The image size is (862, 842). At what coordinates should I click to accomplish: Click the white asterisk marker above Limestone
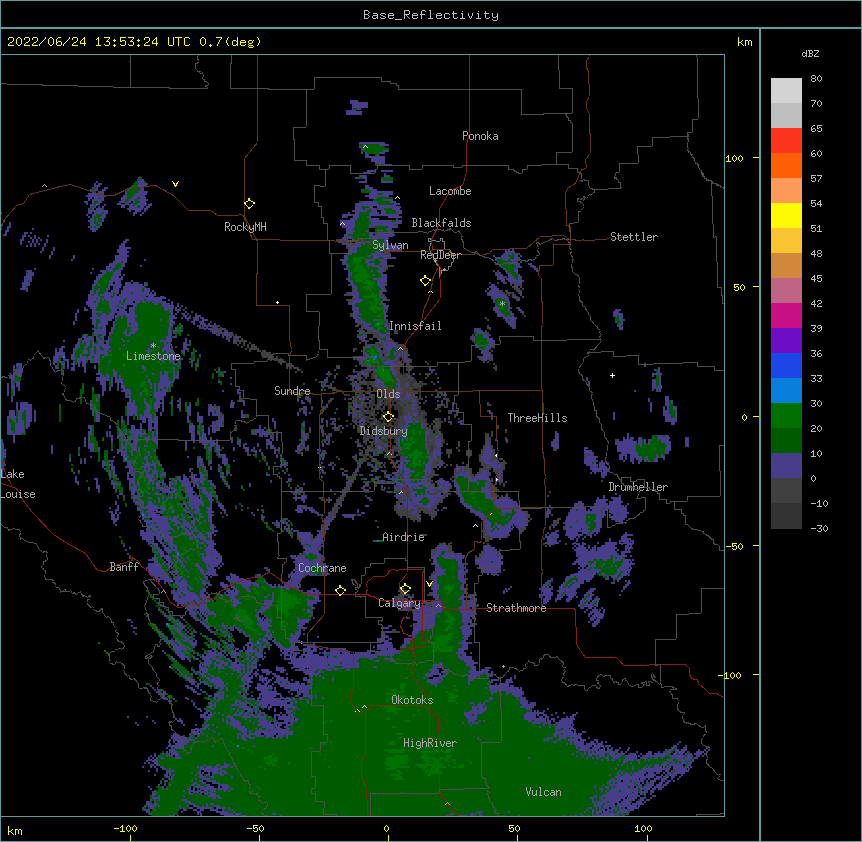[x=153, y=346]
